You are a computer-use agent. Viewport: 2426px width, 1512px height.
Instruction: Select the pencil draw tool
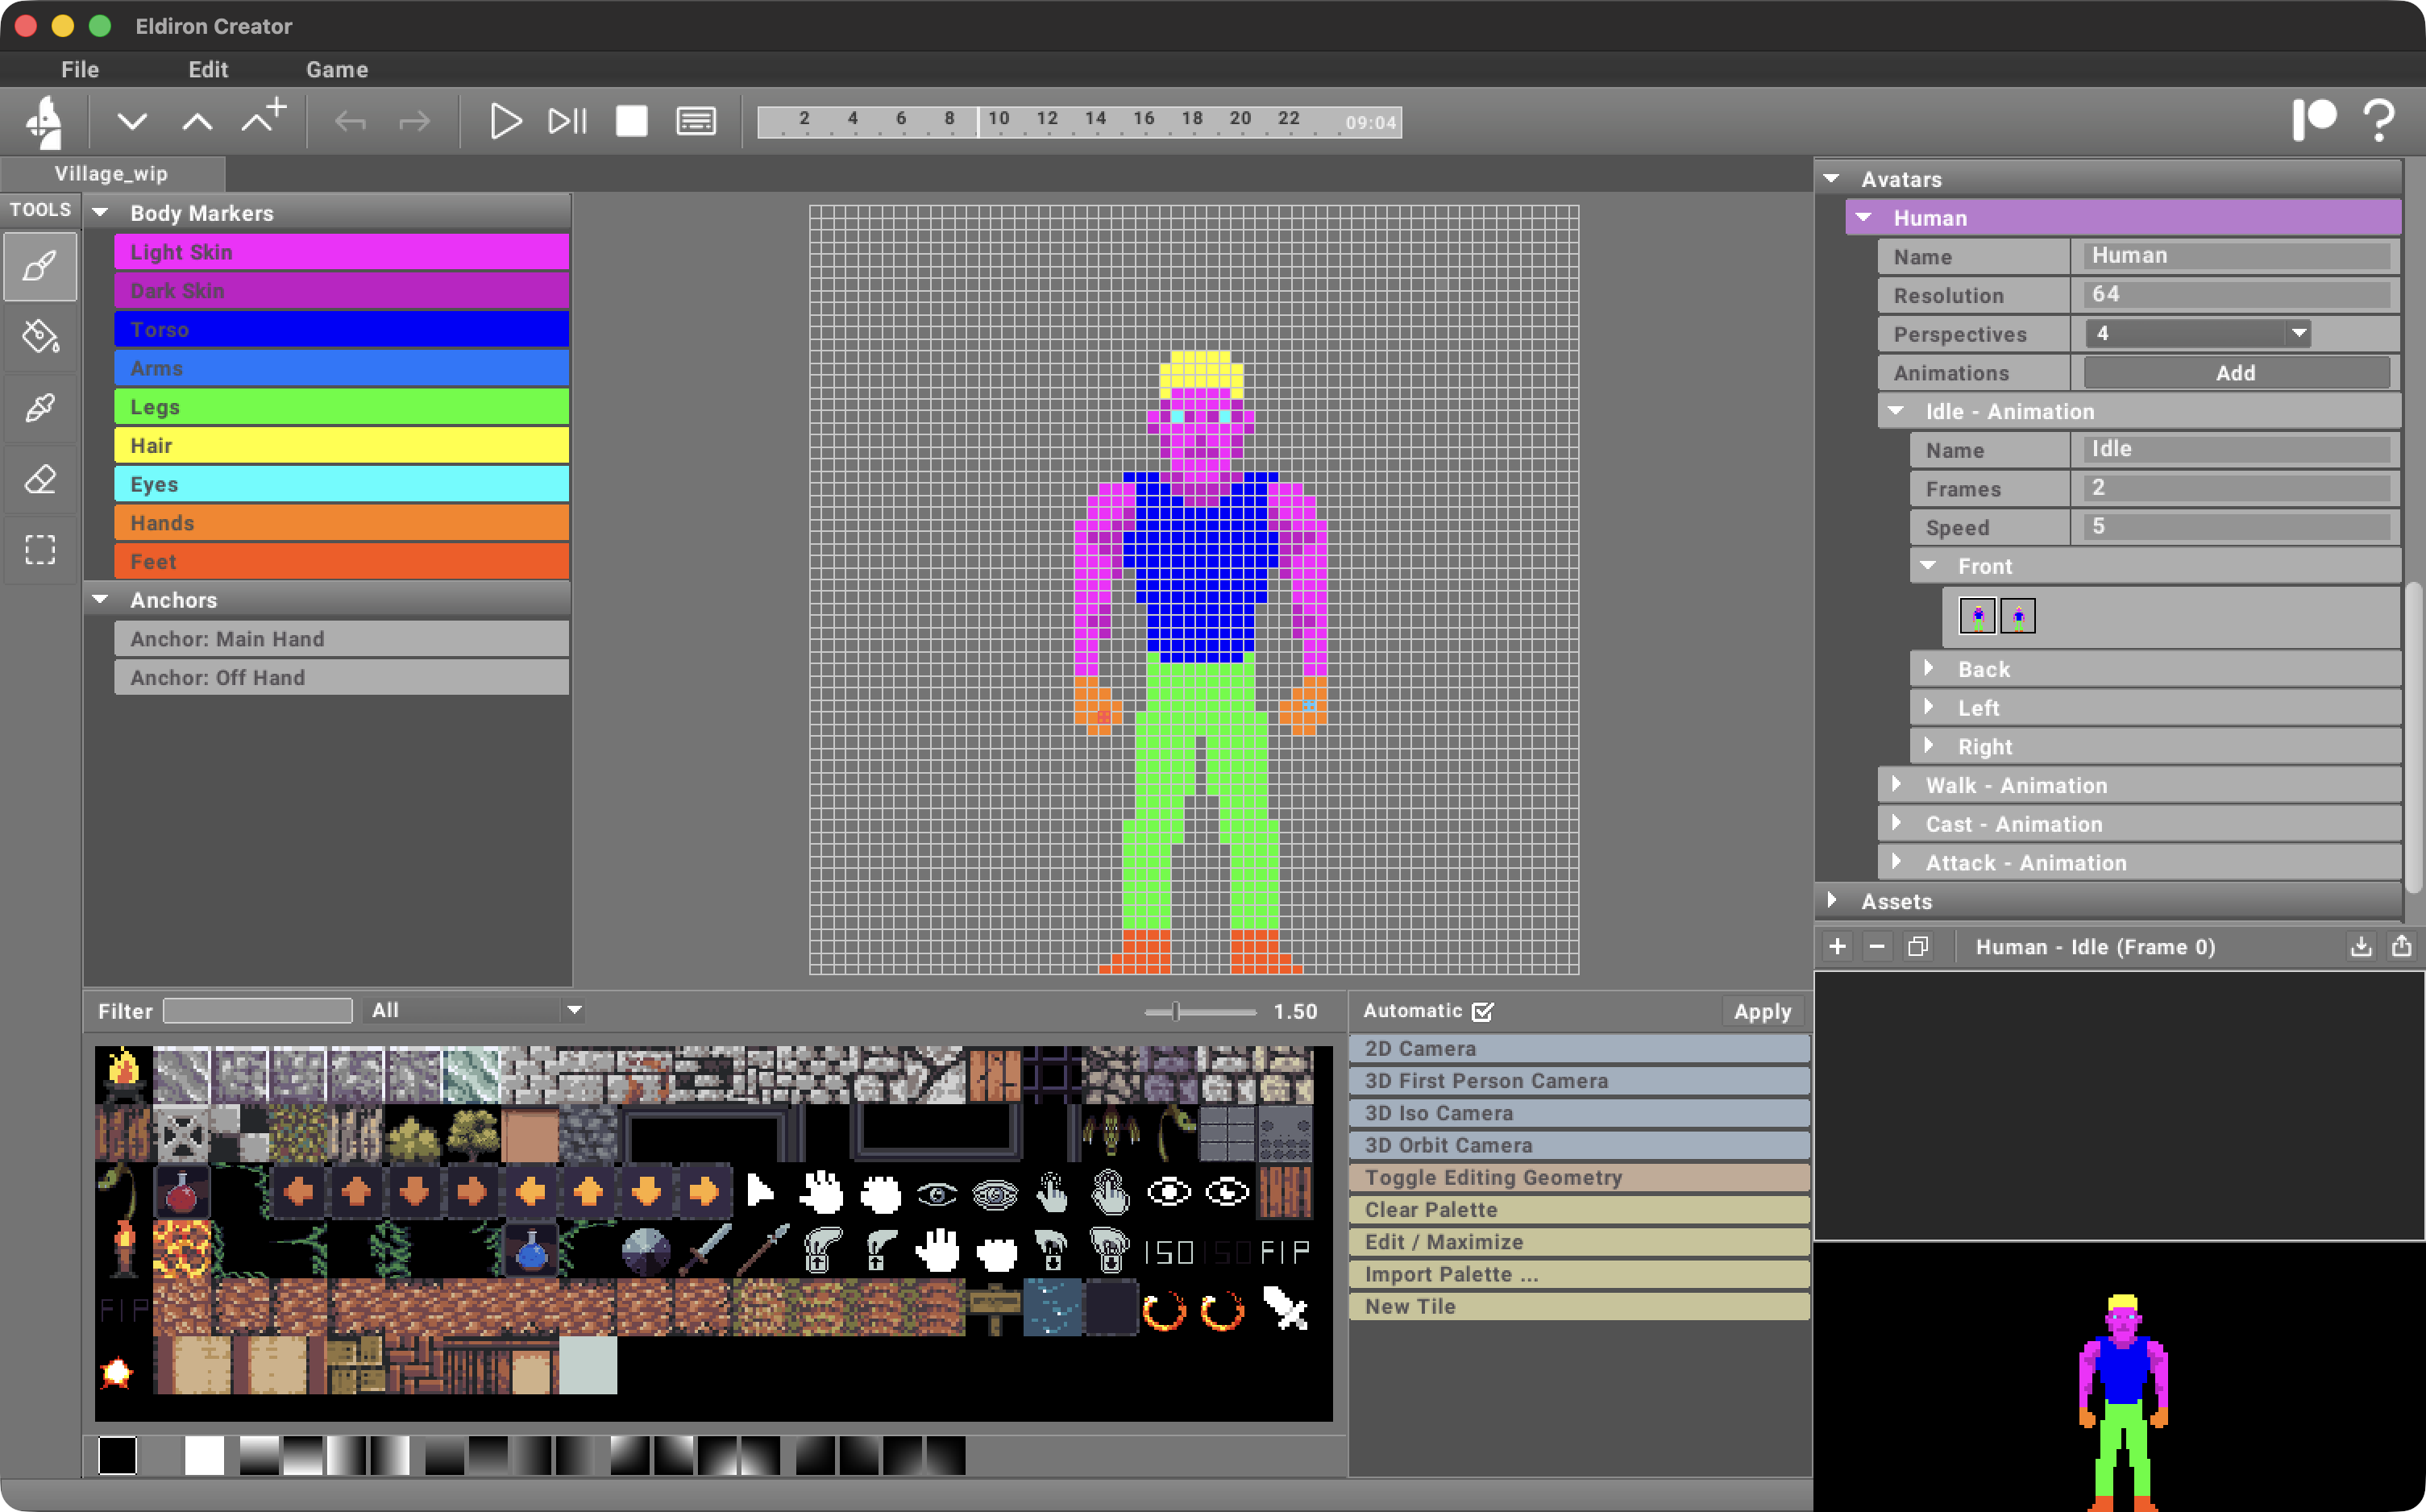(x=40, y=266)
